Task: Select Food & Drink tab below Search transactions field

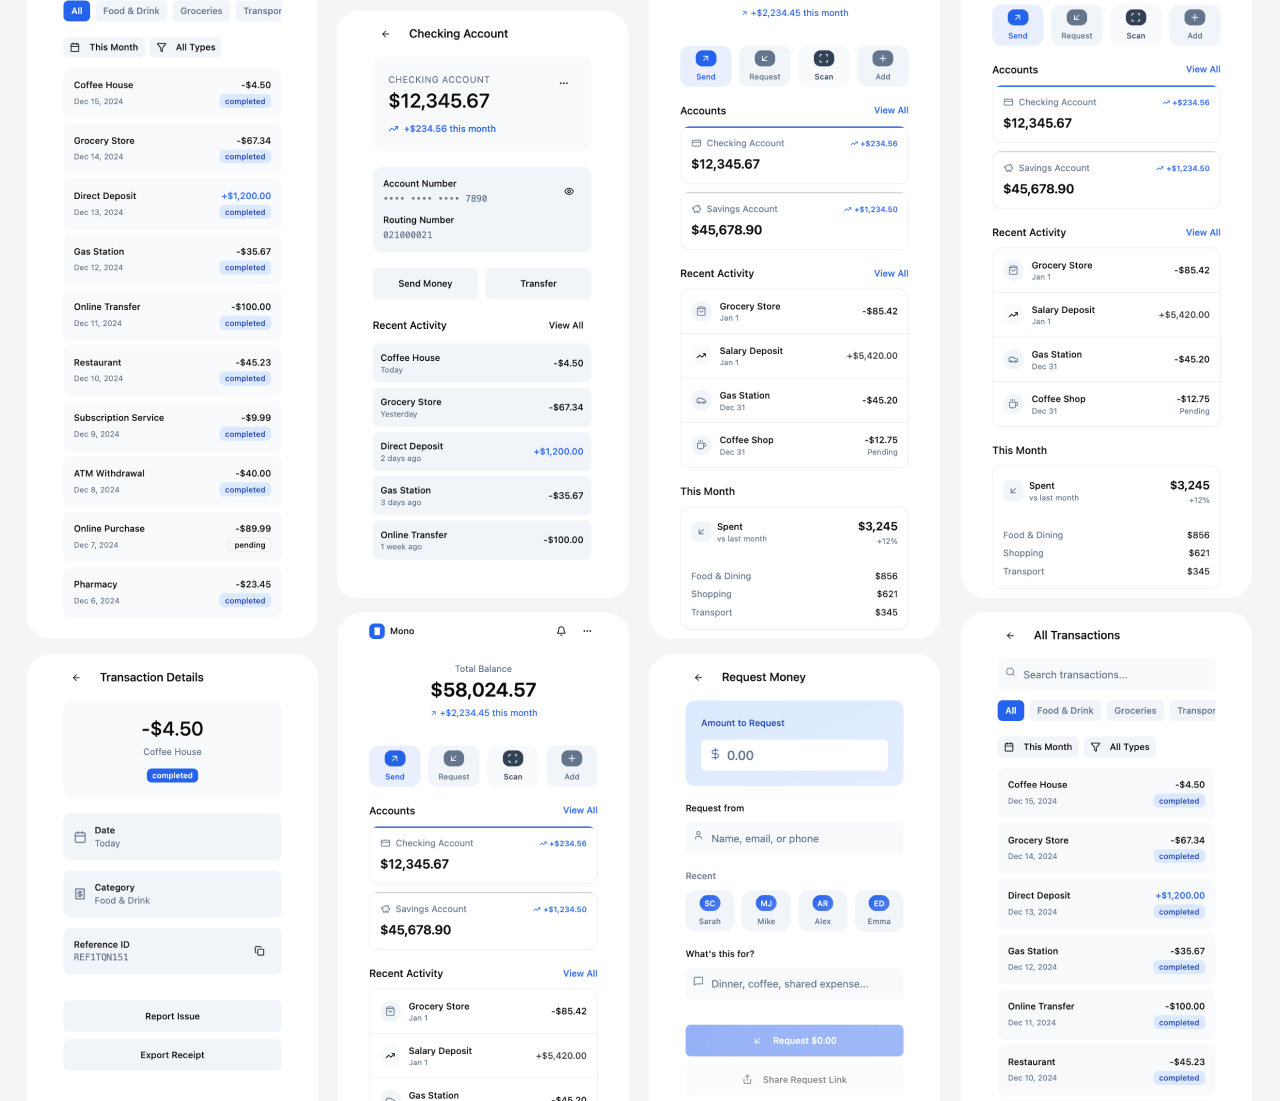Action: [1065, 711]
